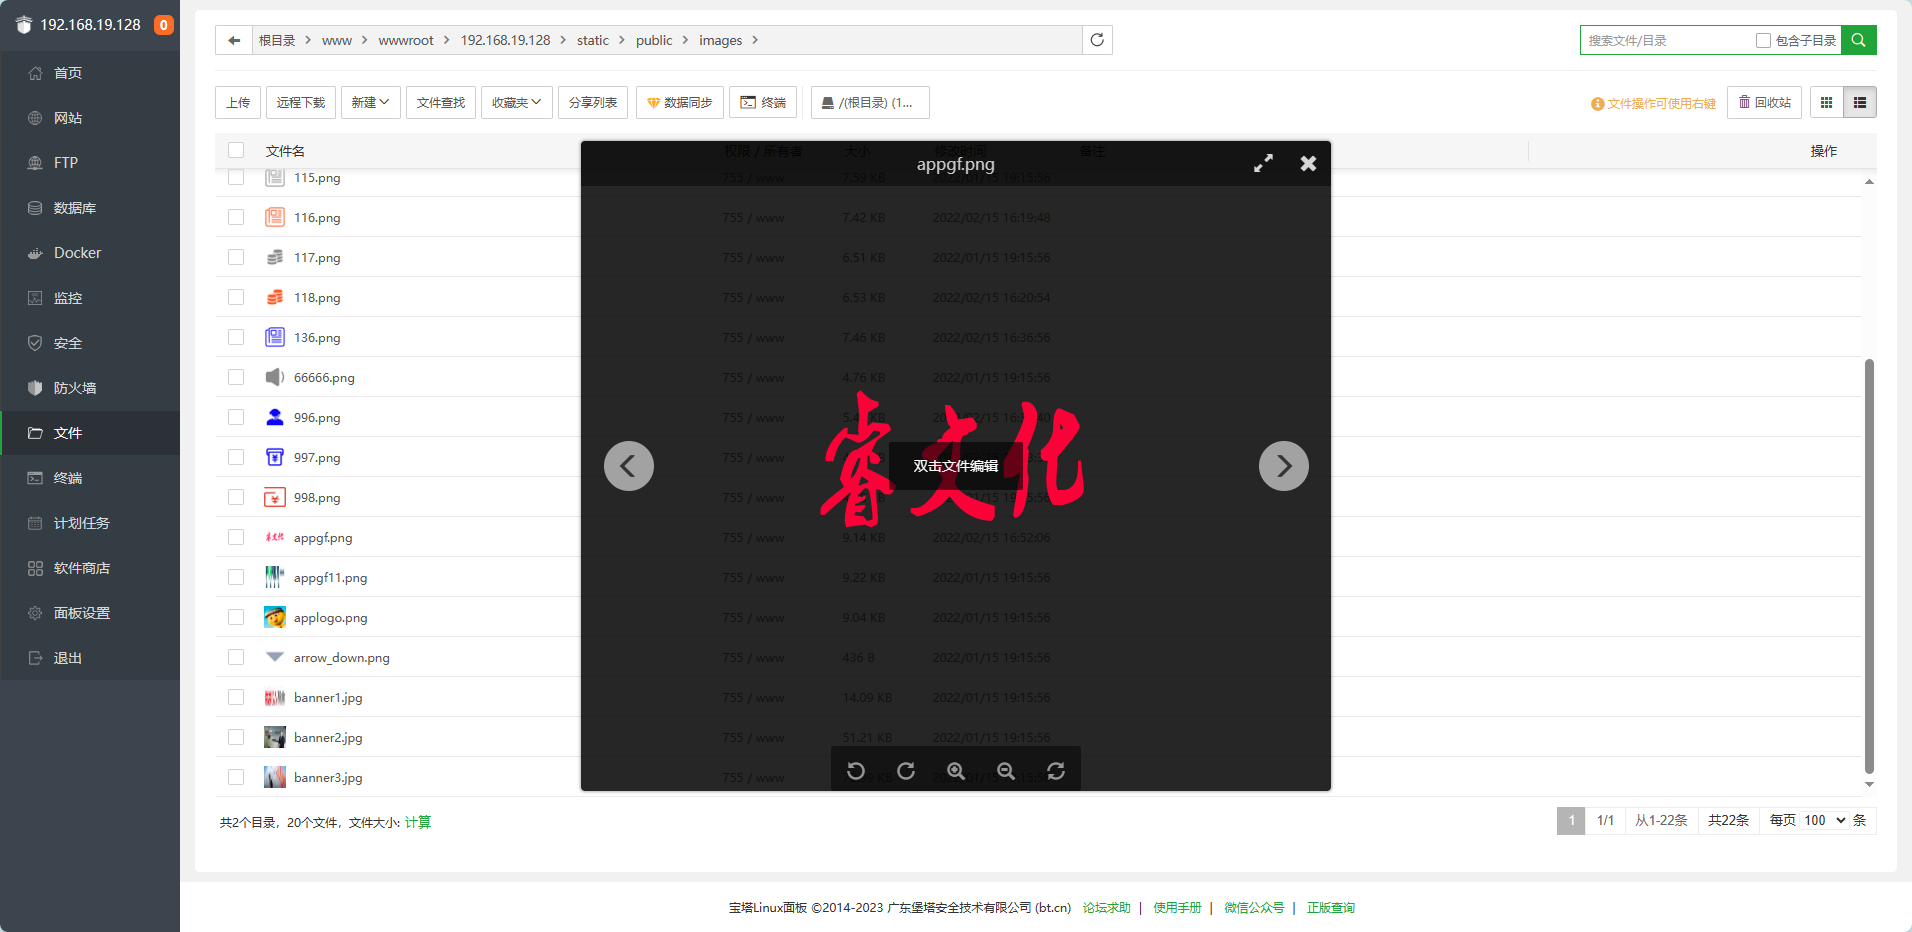The image size is (1912, 932).
Task: Zoom in on the appgf.png preview
Action: (x=956, y=771)
